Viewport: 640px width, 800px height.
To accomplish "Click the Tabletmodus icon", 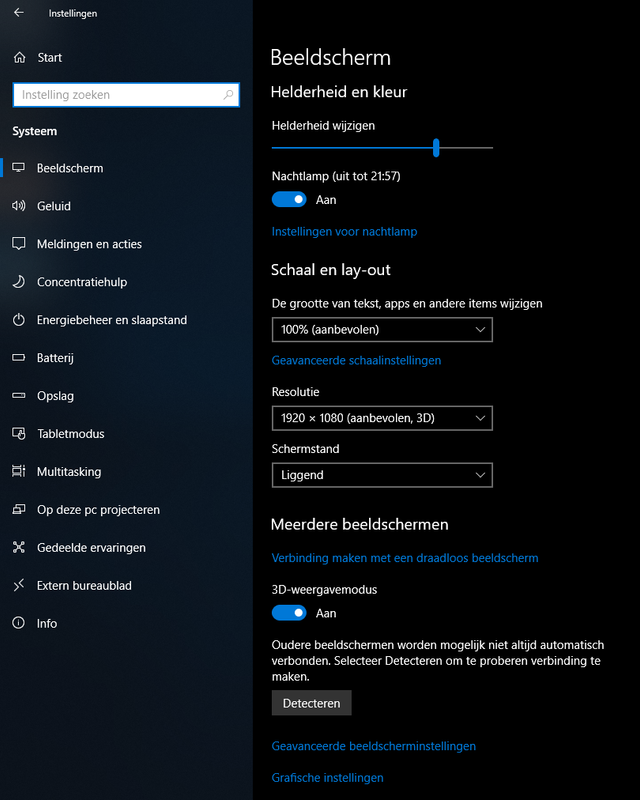I will point(18,433).
